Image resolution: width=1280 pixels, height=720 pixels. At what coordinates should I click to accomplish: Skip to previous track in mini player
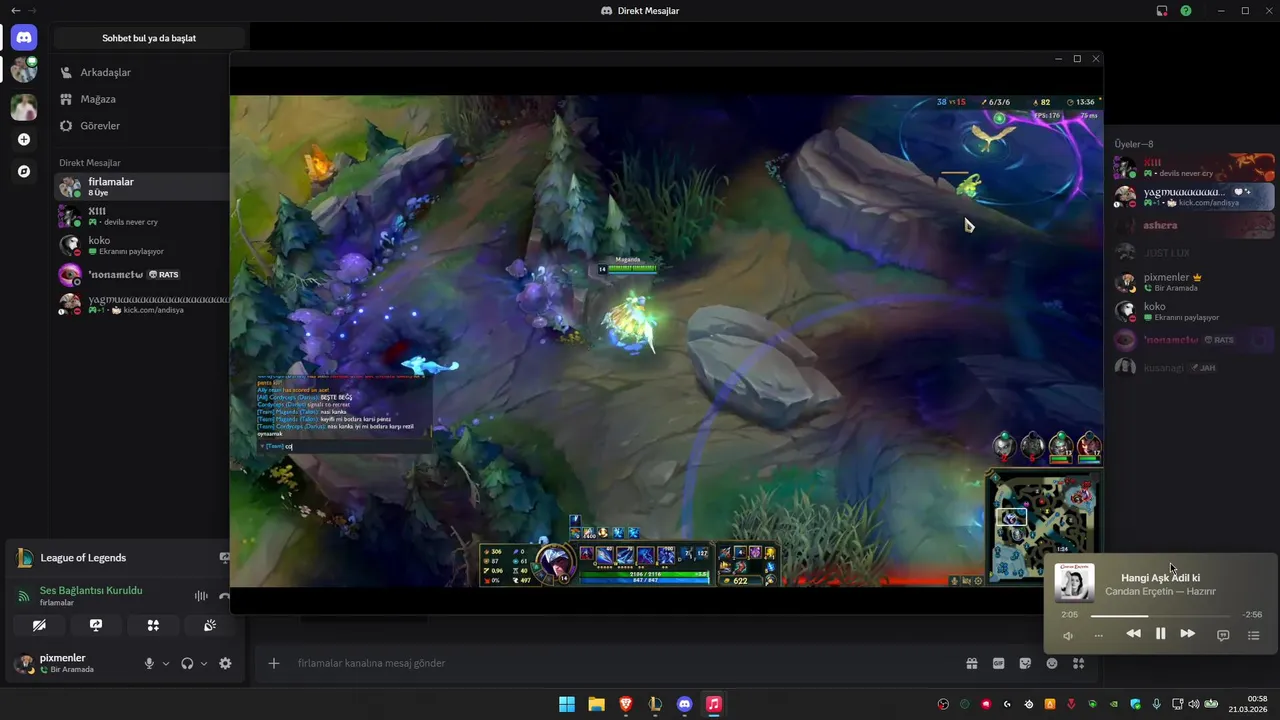(1133, 634)
